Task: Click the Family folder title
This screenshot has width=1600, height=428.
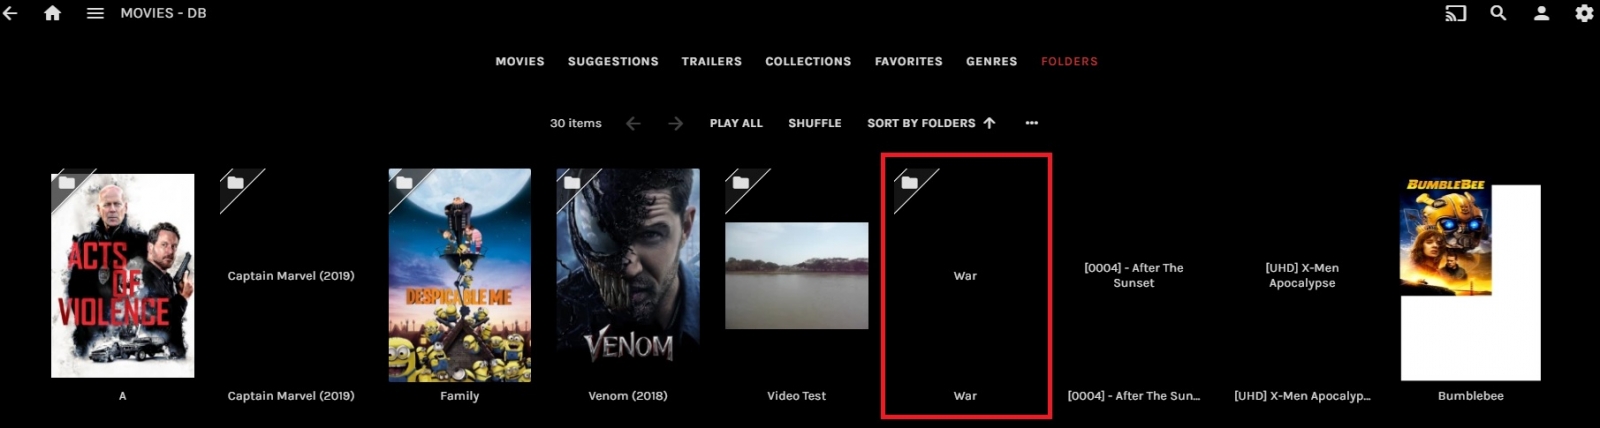Action: pos(460,396)
